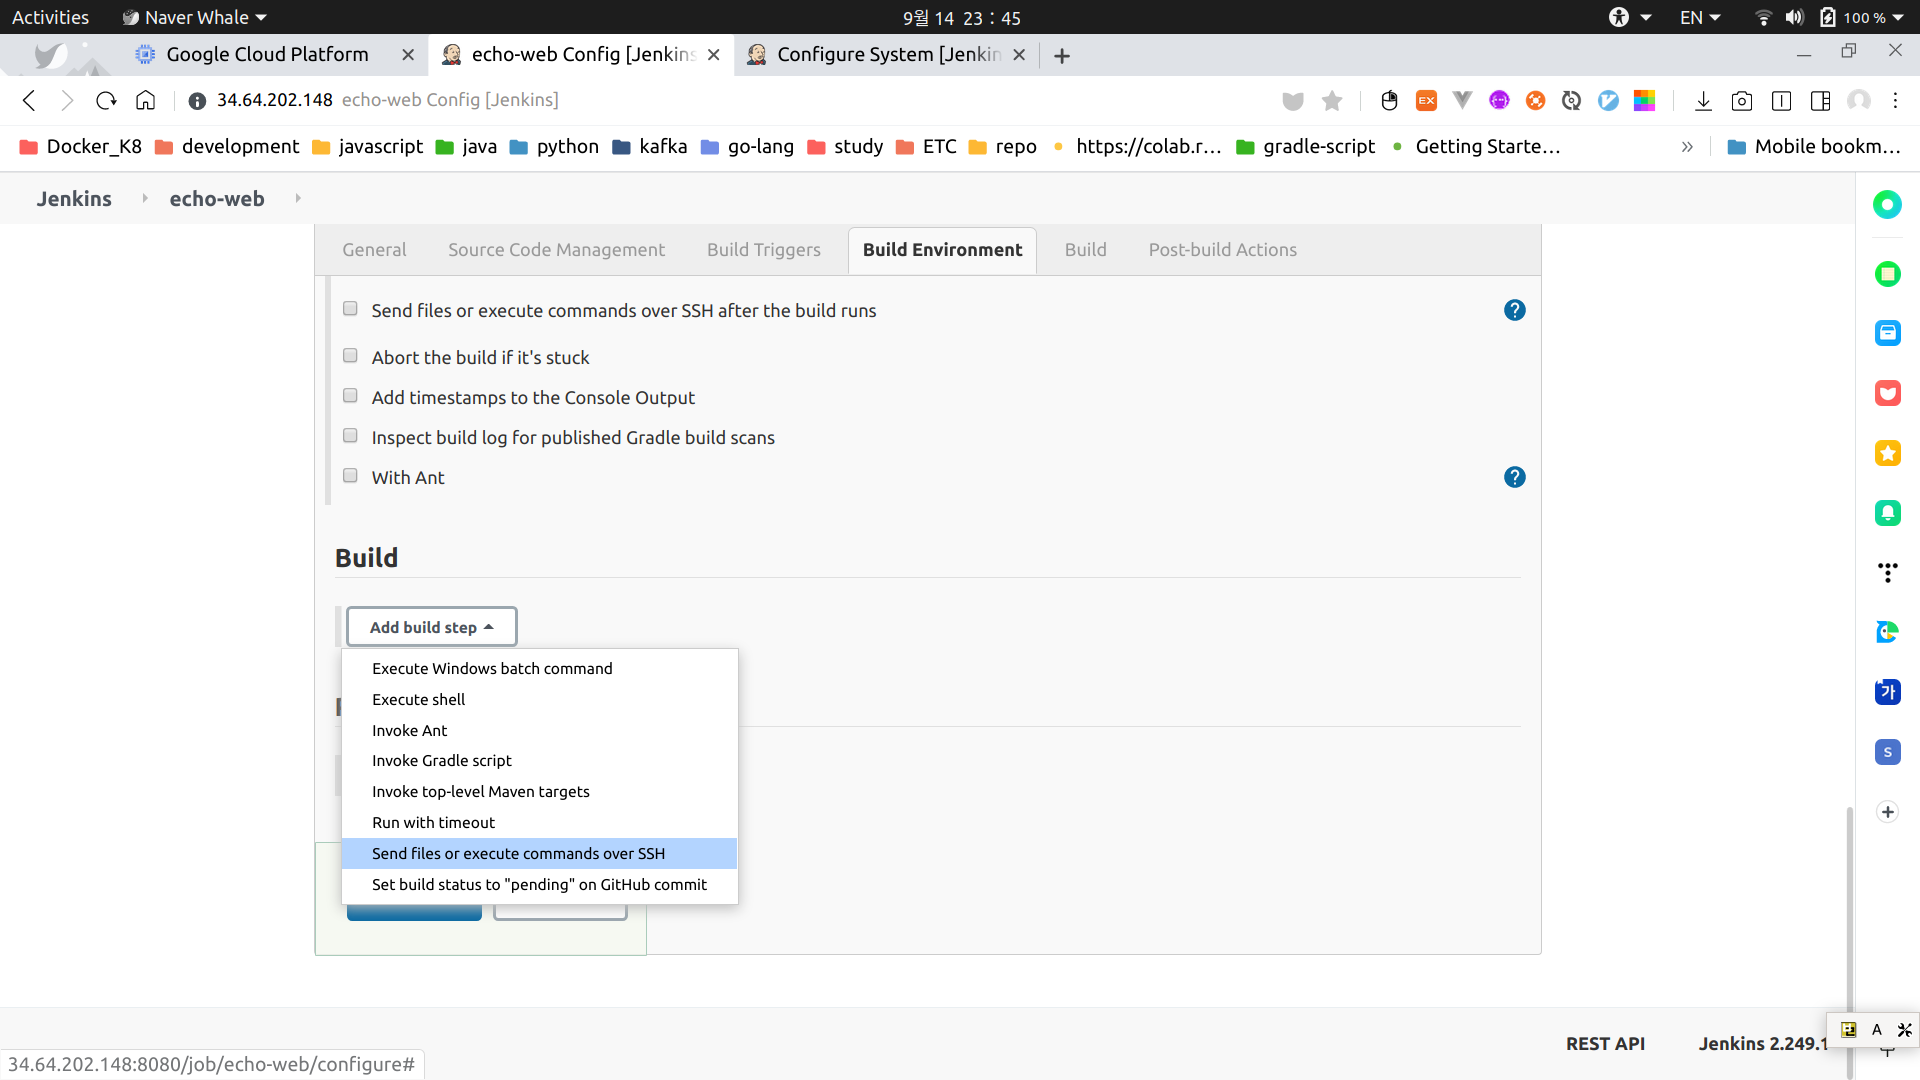Go to browser home page icon
The height and width of the screenshot is (1080, 1920).
coord(146,100)
